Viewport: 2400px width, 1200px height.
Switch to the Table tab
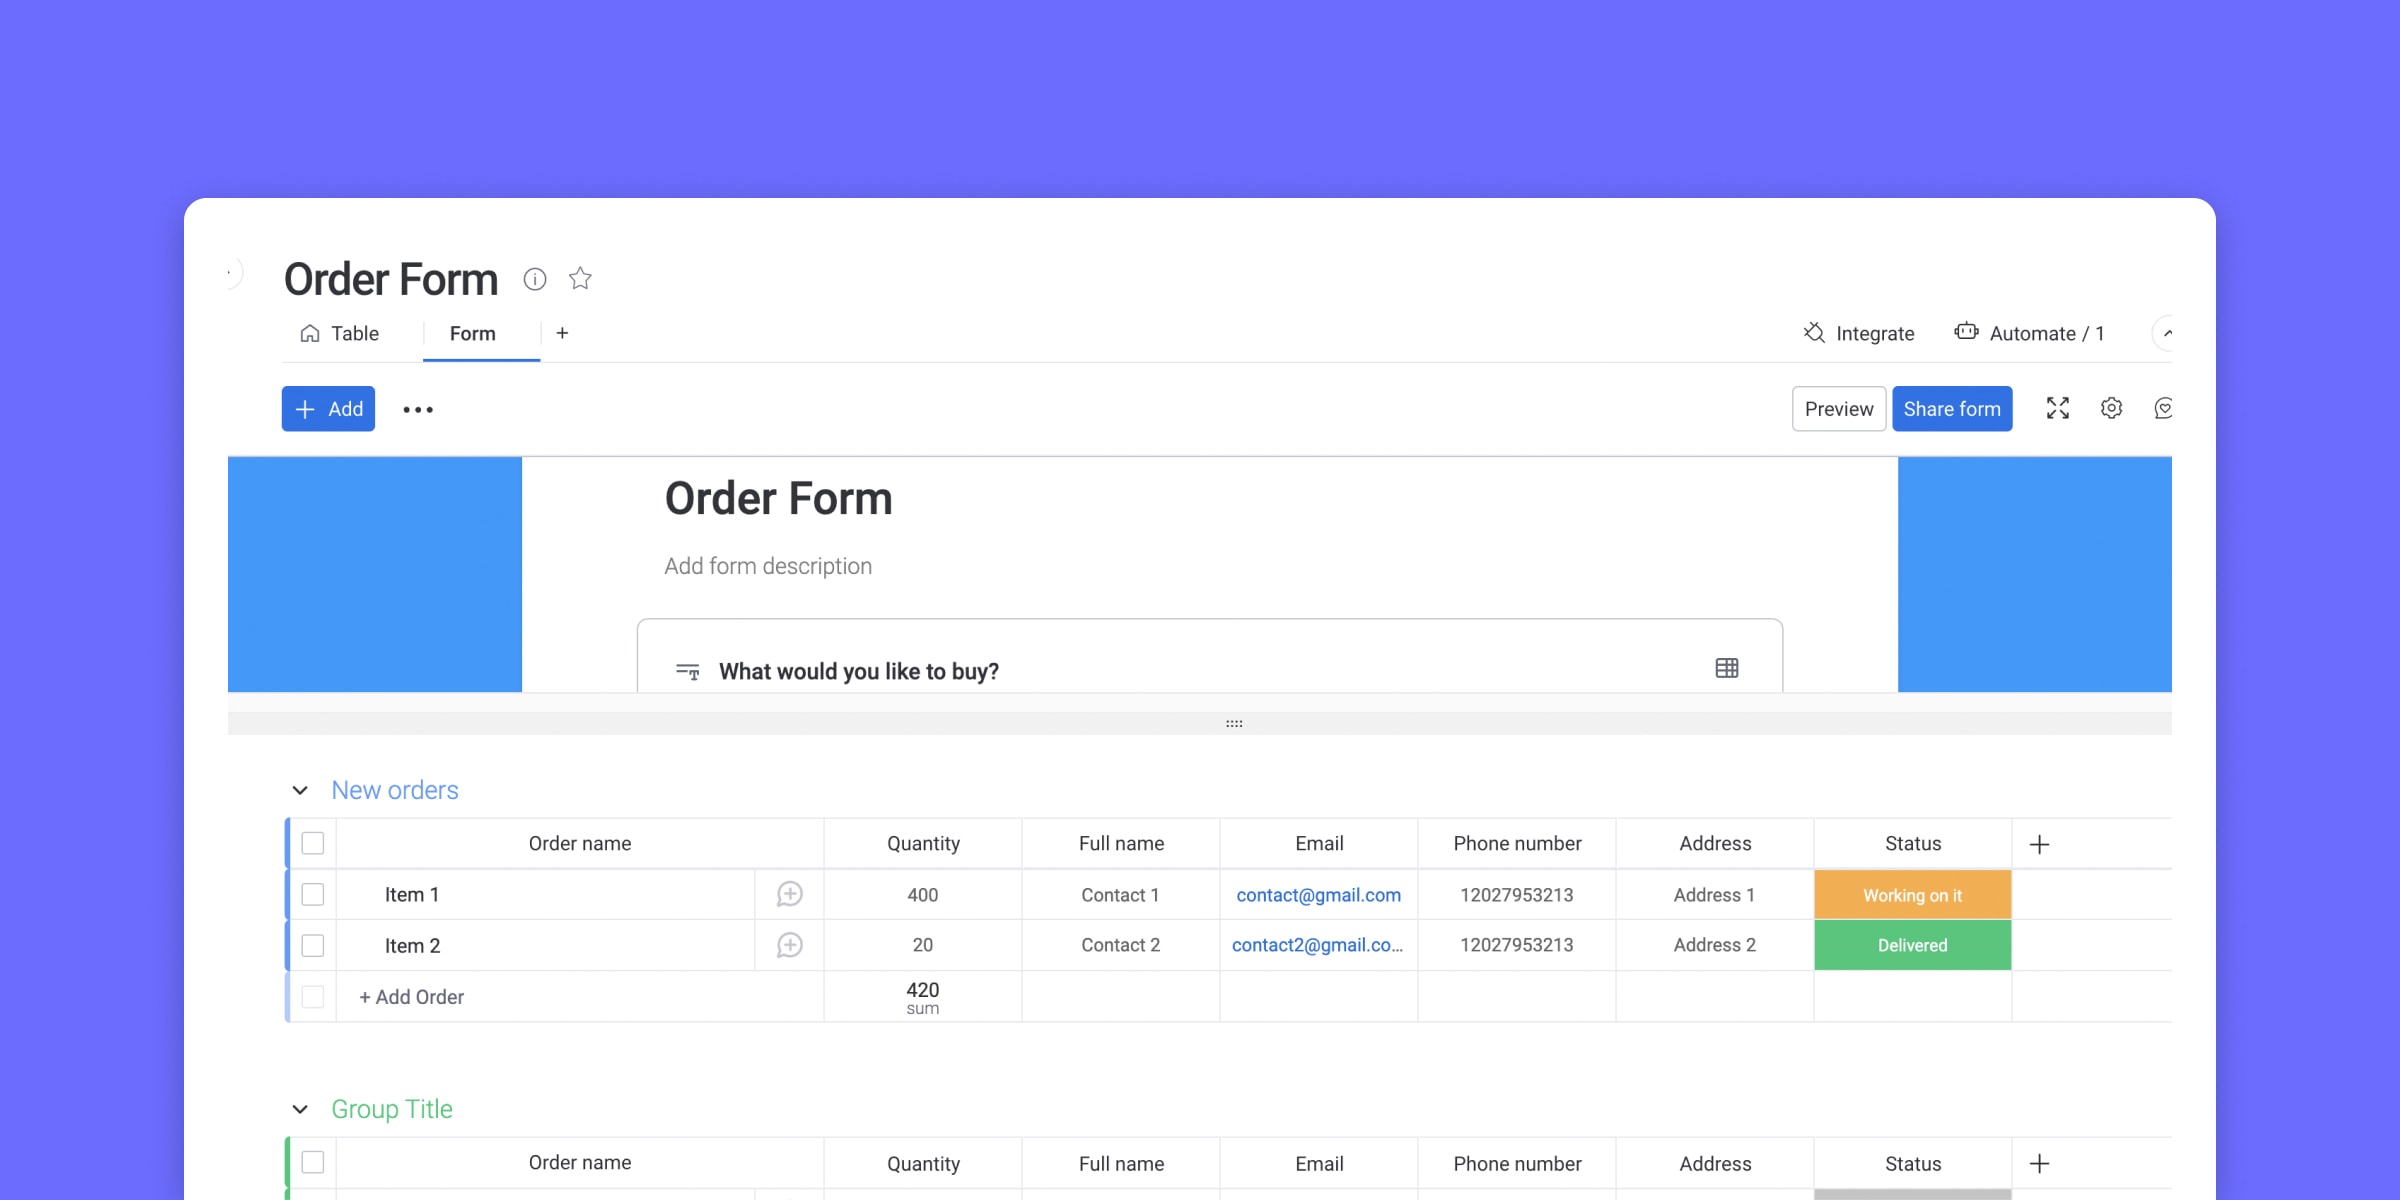pyautogui.click(x=338, y=332)
